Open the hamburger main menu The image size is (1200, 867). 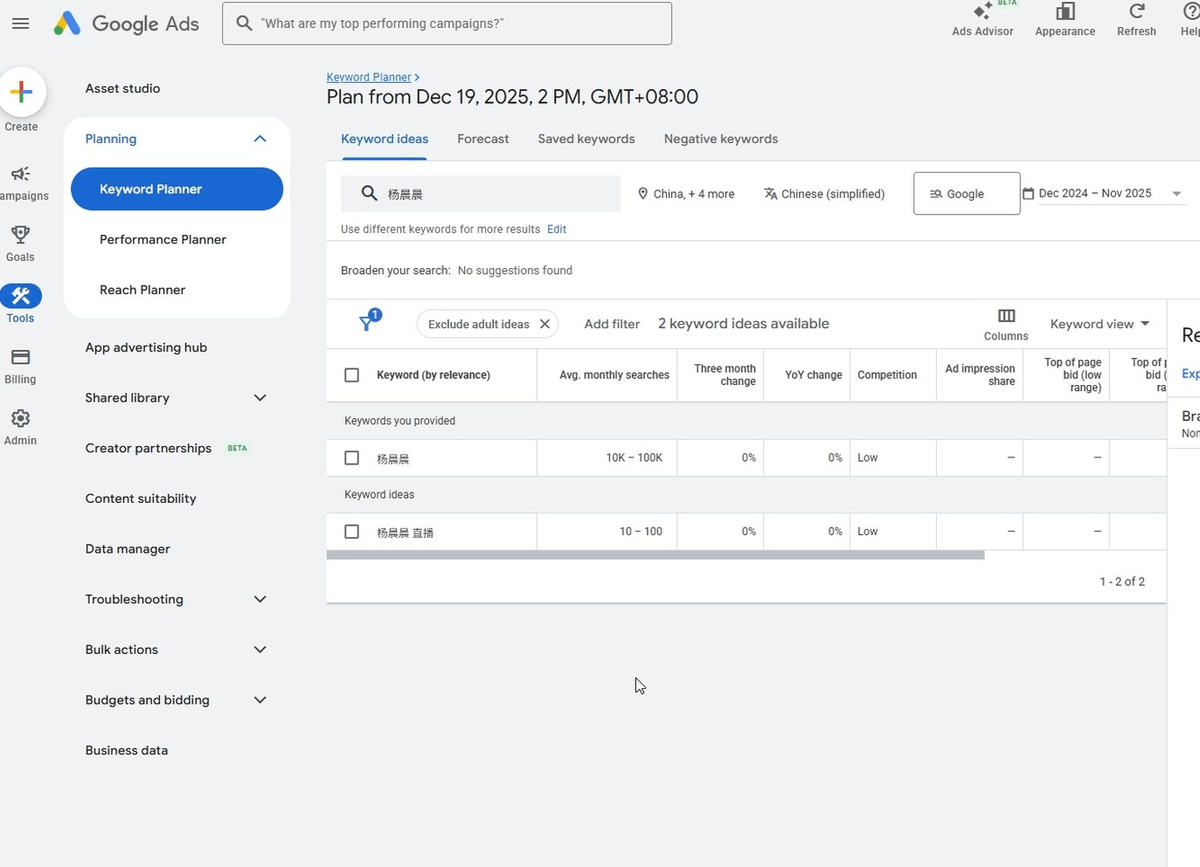(x=20, y=23)
